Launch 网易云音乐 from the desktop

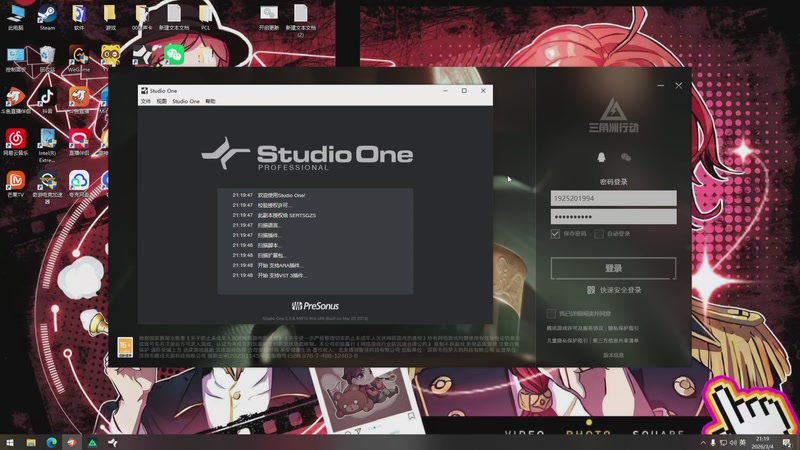[x=16, y=142]
